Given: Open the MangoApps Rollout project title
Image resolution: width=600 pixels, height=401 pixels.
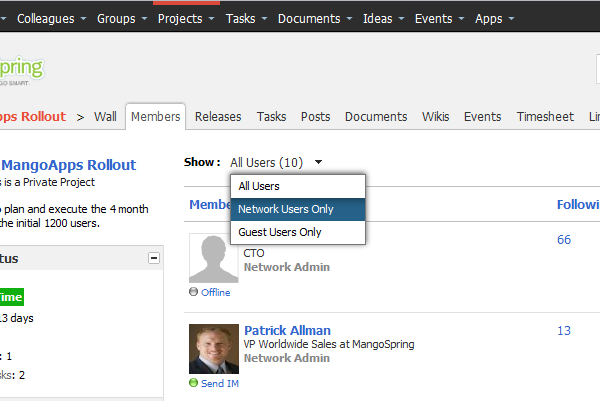Looking at the screenshot, I should click(x=69, y=165).
